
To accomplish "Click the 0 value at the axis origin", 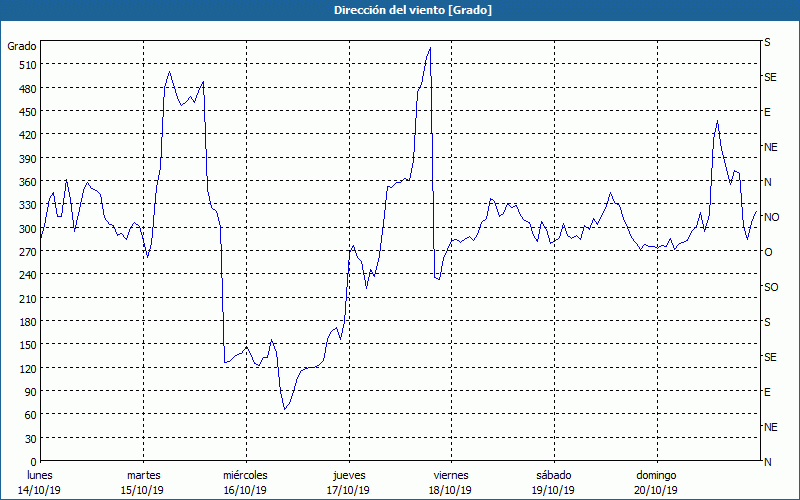I will coord(34,462).
